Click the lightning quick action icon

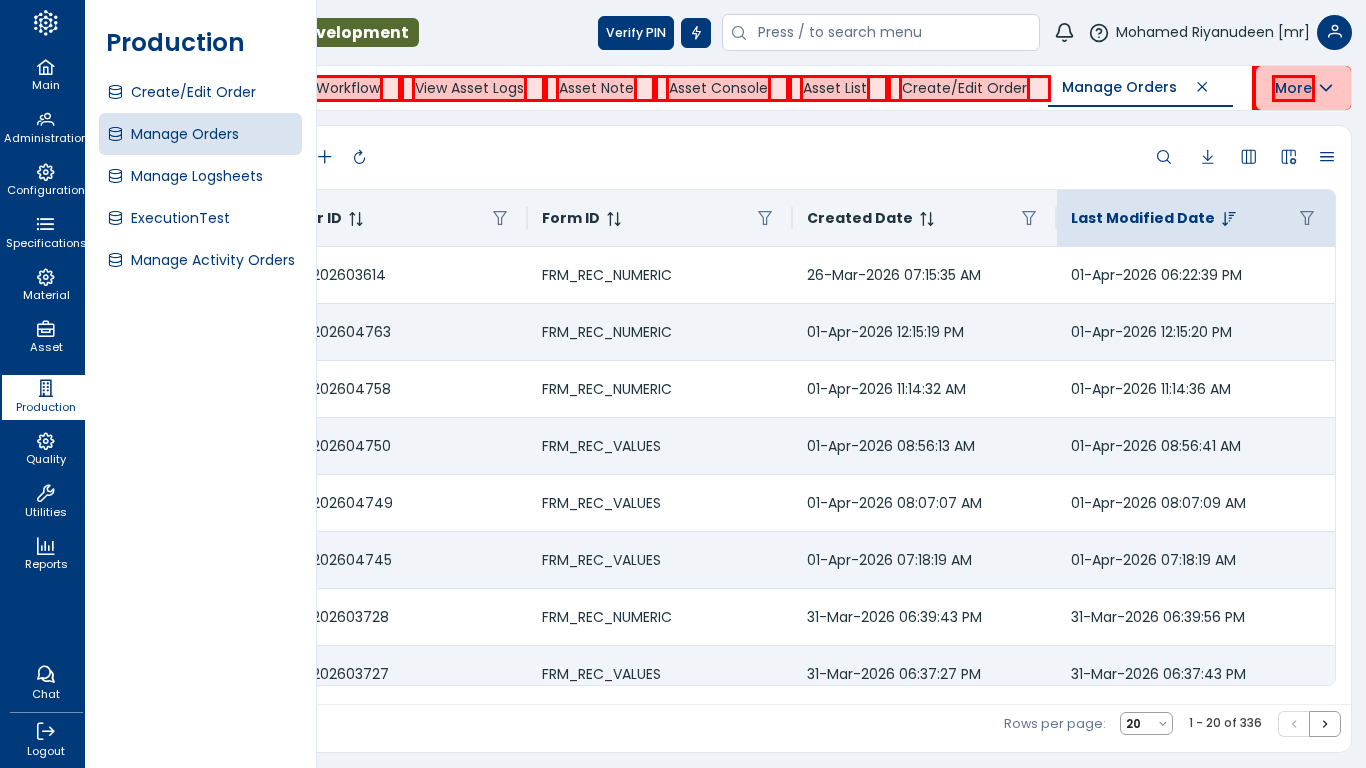tap(696, 33)
